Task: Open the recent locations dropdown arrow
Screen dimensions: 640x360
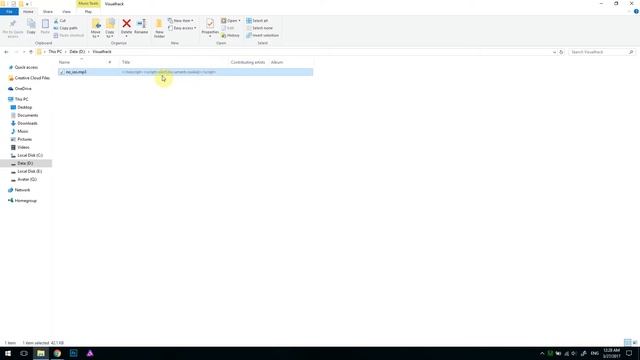Action: [x=24, y=52]
